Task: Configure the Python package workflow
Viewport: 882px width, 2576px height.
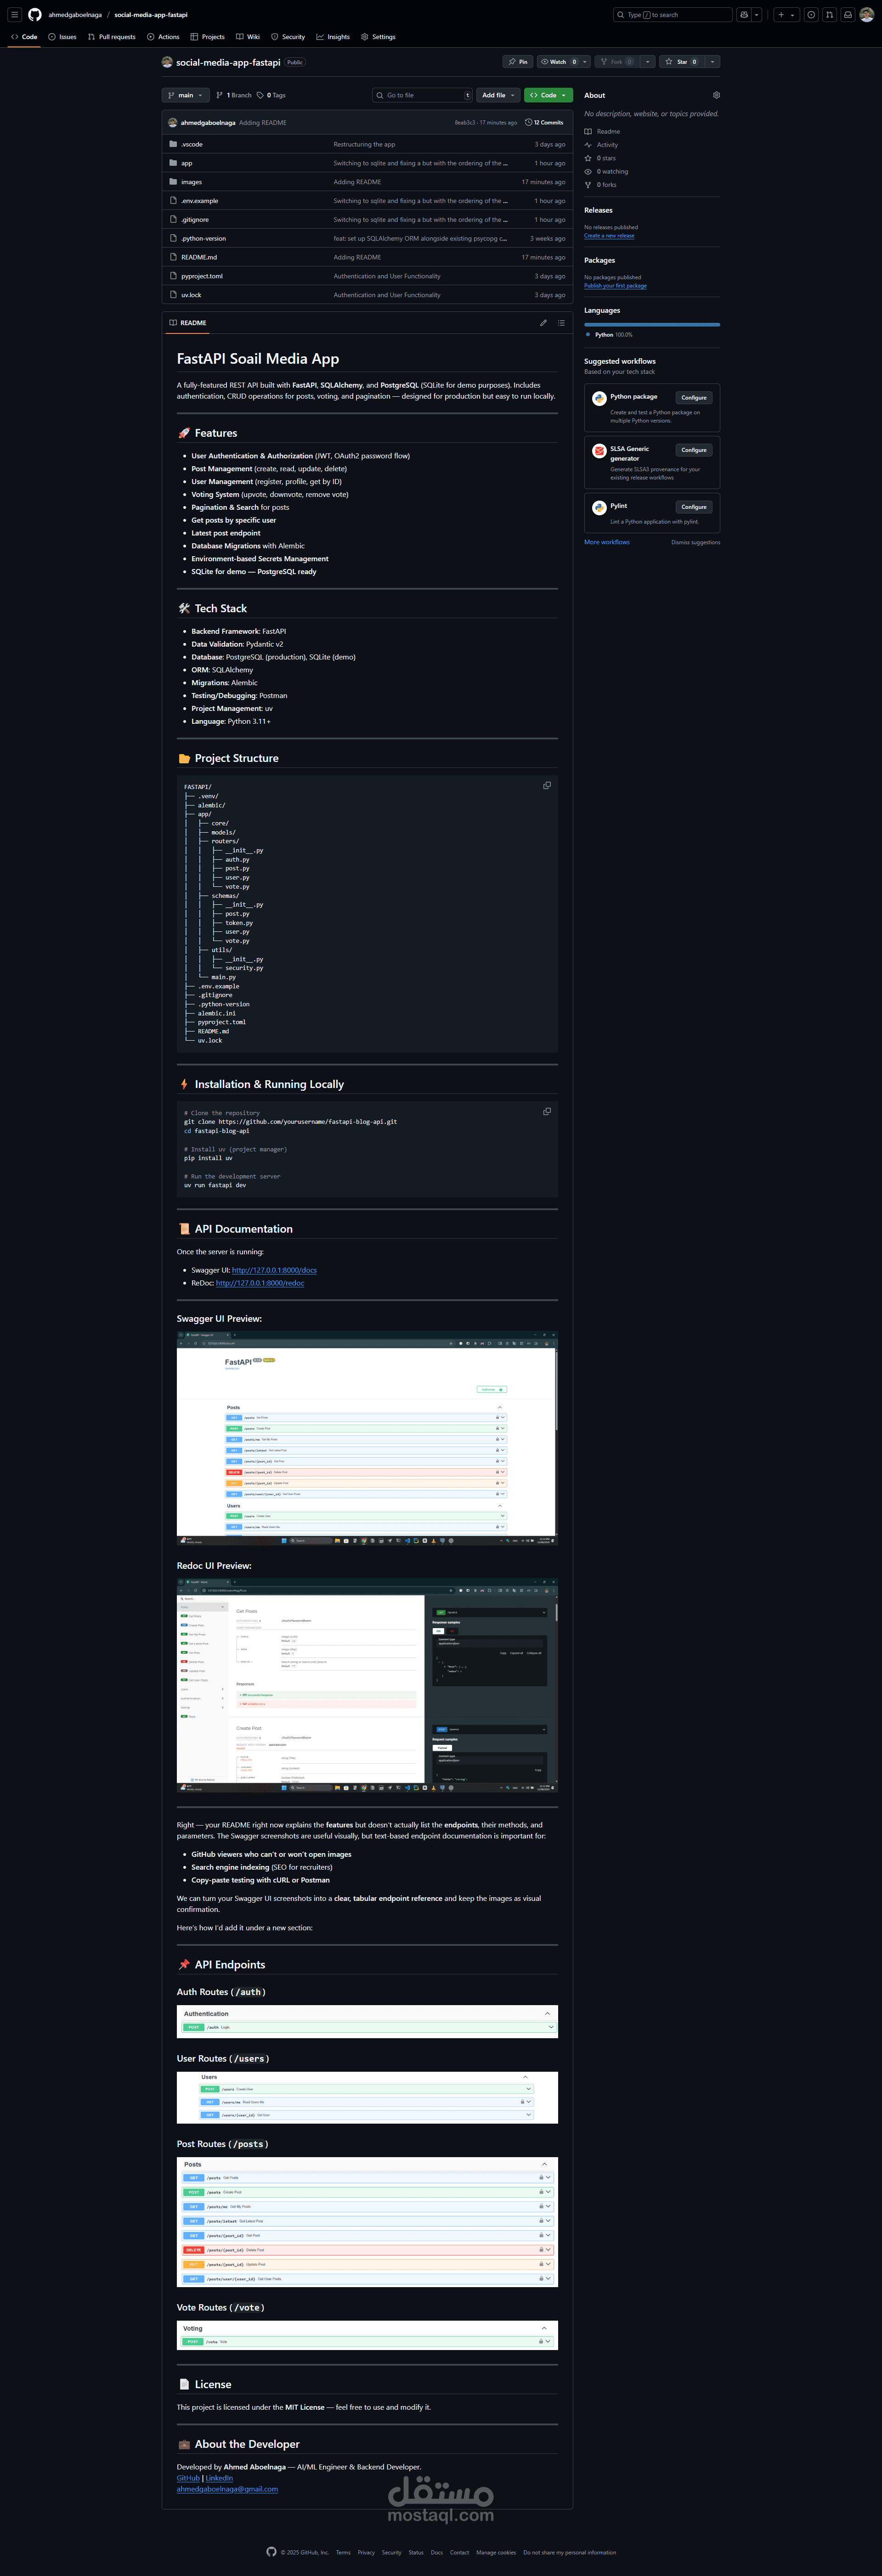Action: pos(694,398)
